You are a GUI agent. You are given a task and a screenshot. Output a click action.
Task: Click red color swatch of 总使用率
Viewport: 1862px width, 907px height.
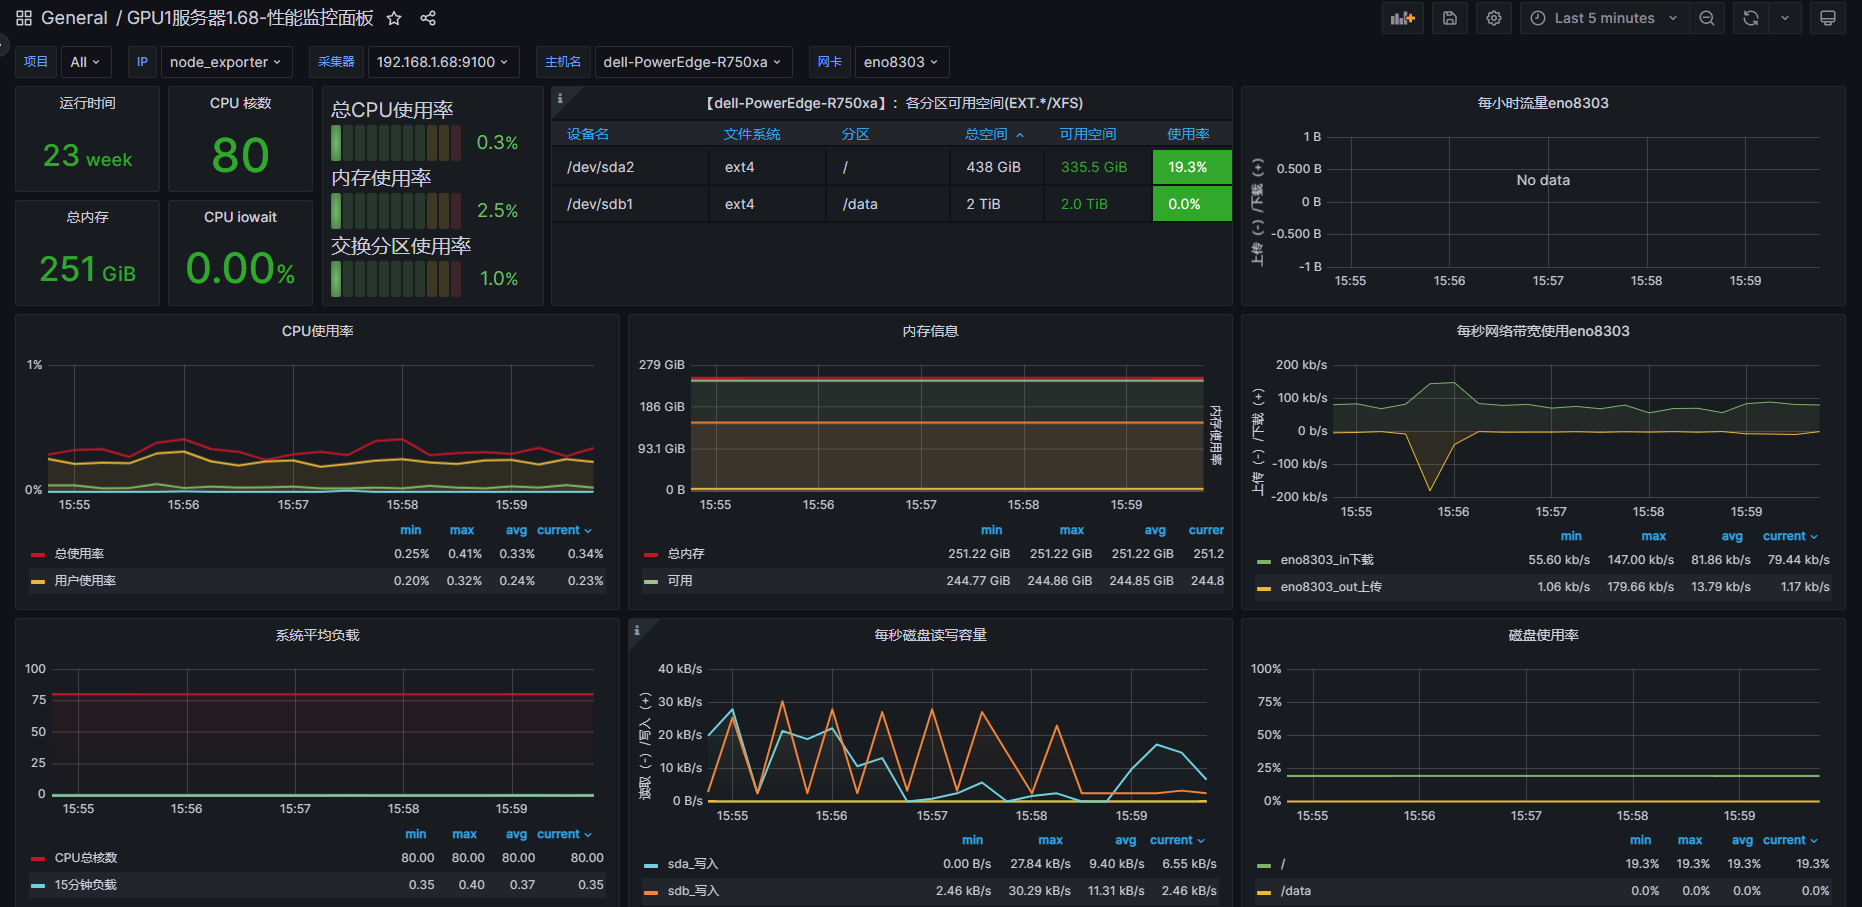[38, 554]
